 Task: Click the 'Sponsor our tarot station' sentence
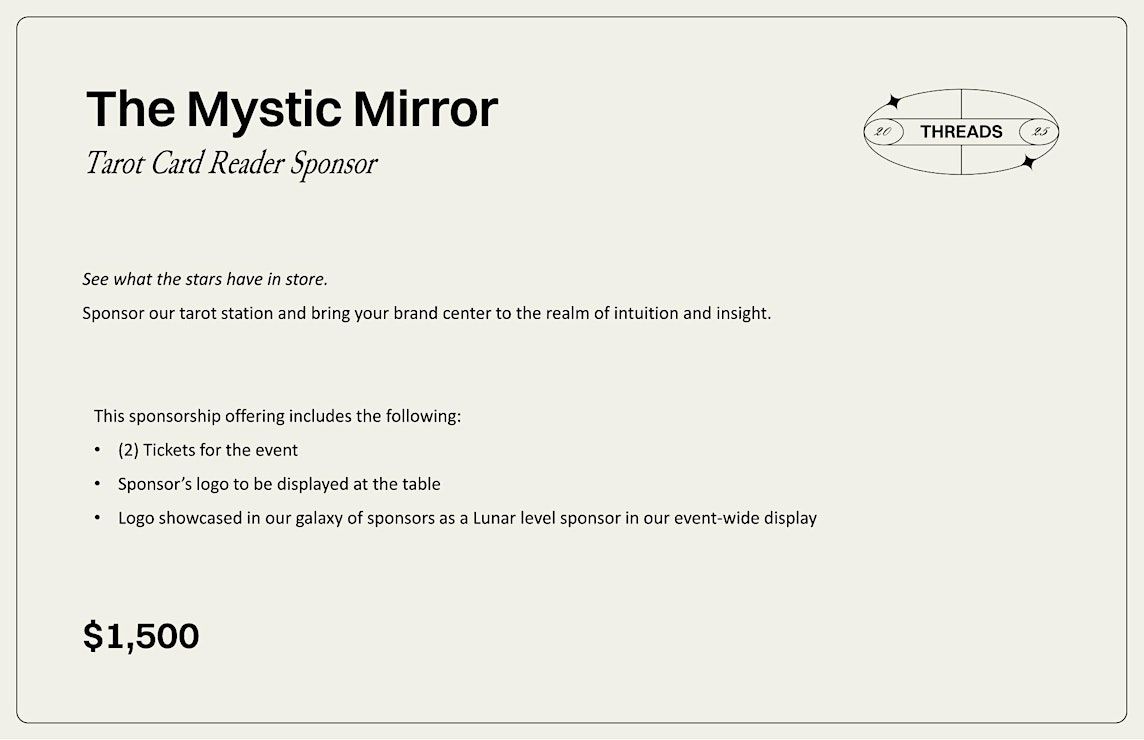coord(427,313)
